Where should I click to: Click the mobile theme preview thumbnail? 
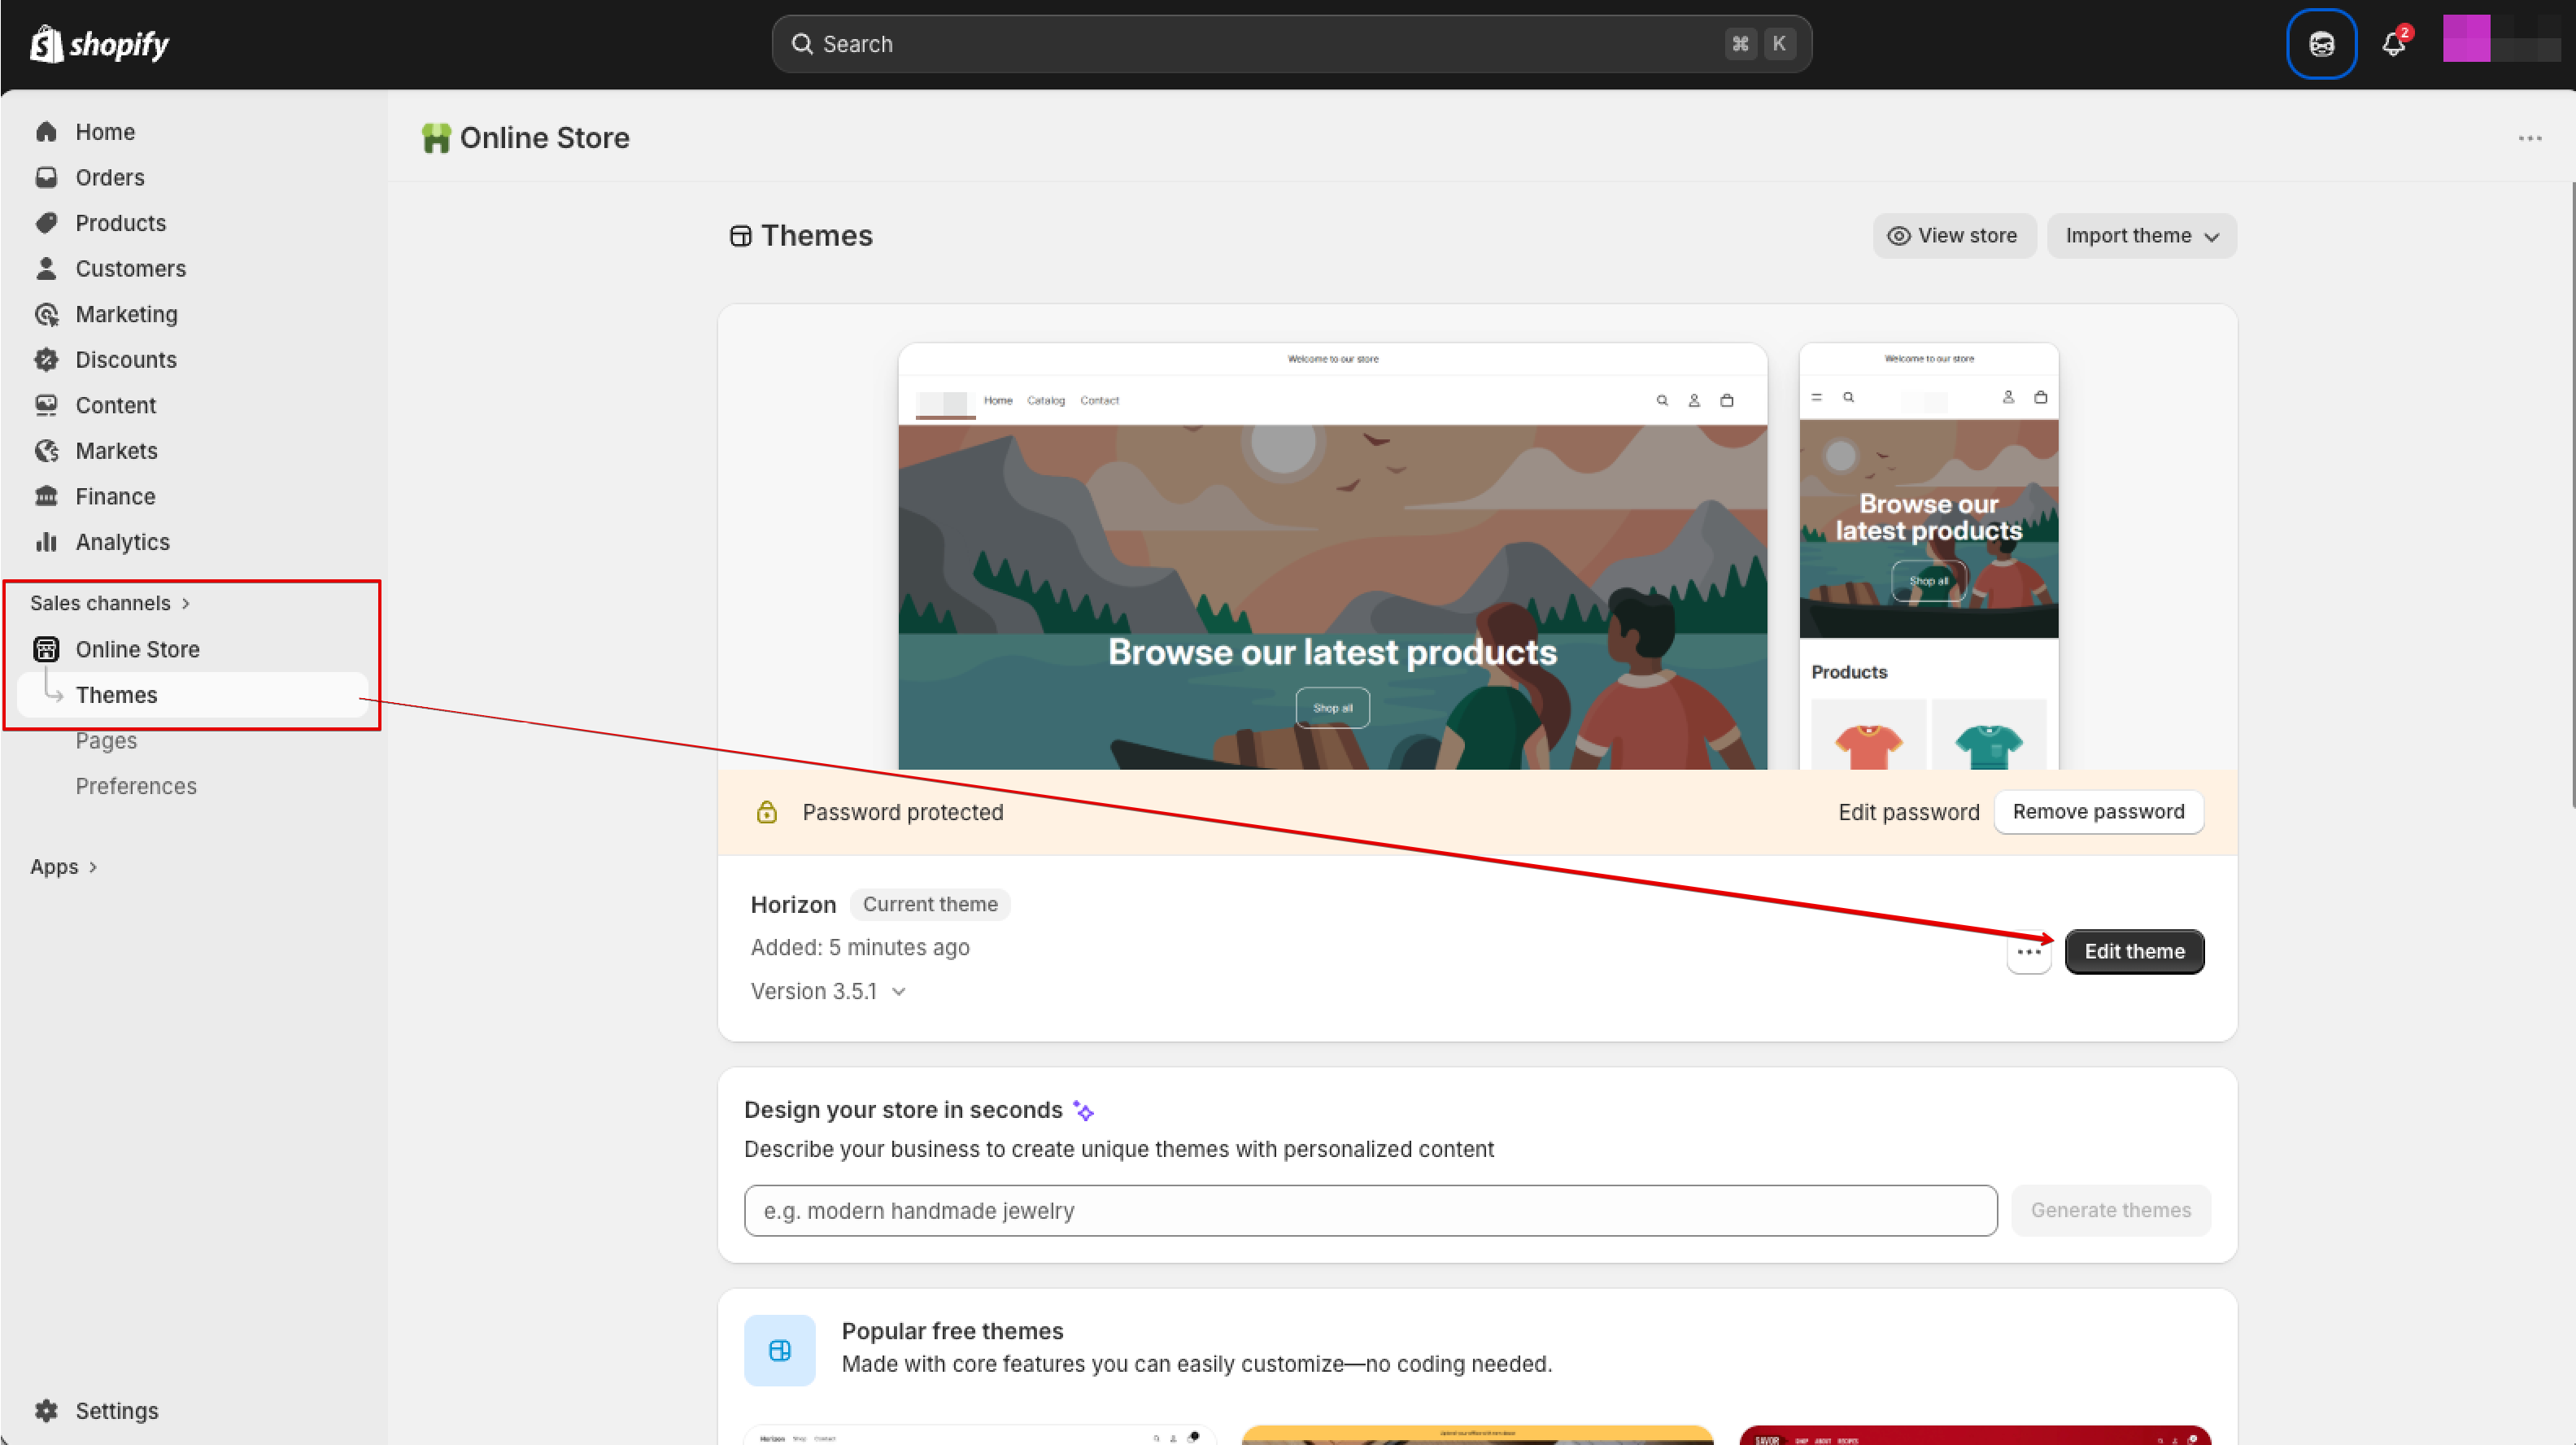click(1928, 557)
